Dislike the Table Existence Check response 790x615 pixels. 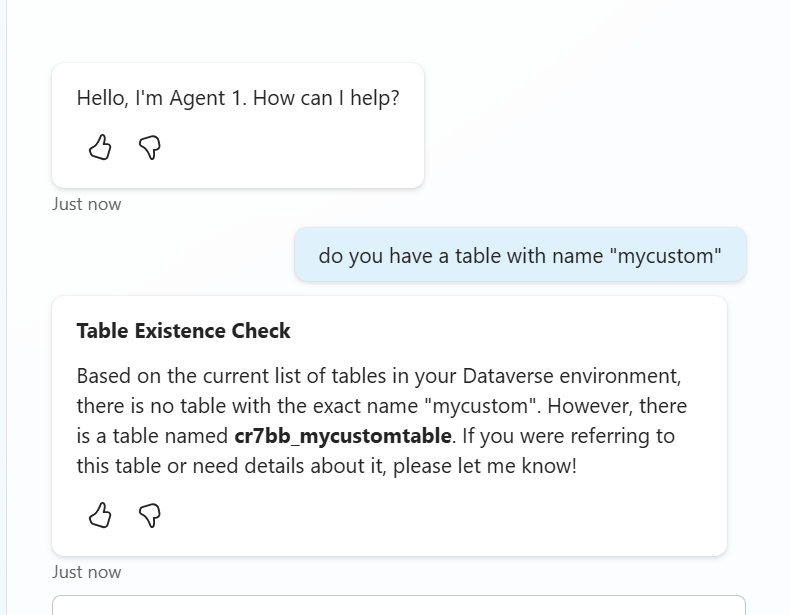click(150, 515)
